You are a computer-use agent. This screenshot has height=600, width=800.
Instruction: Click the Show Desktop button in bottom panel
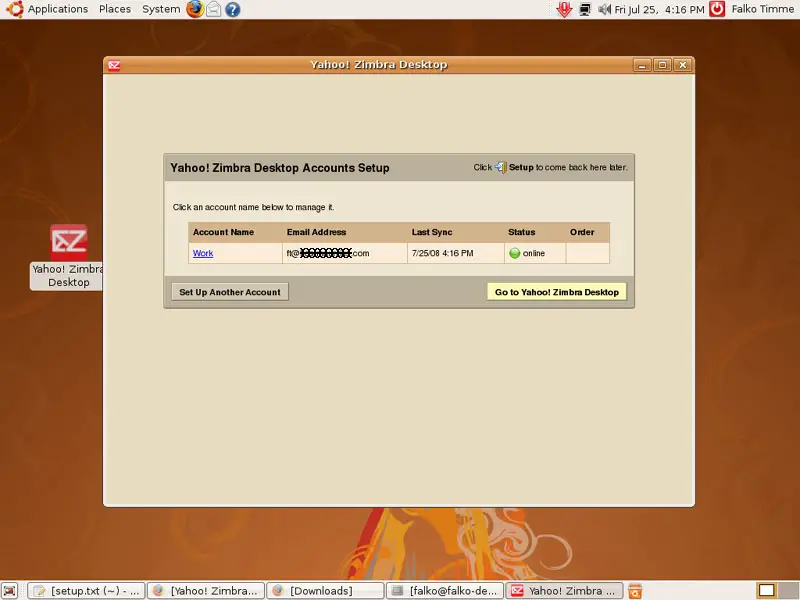click(x=10, y=591)
